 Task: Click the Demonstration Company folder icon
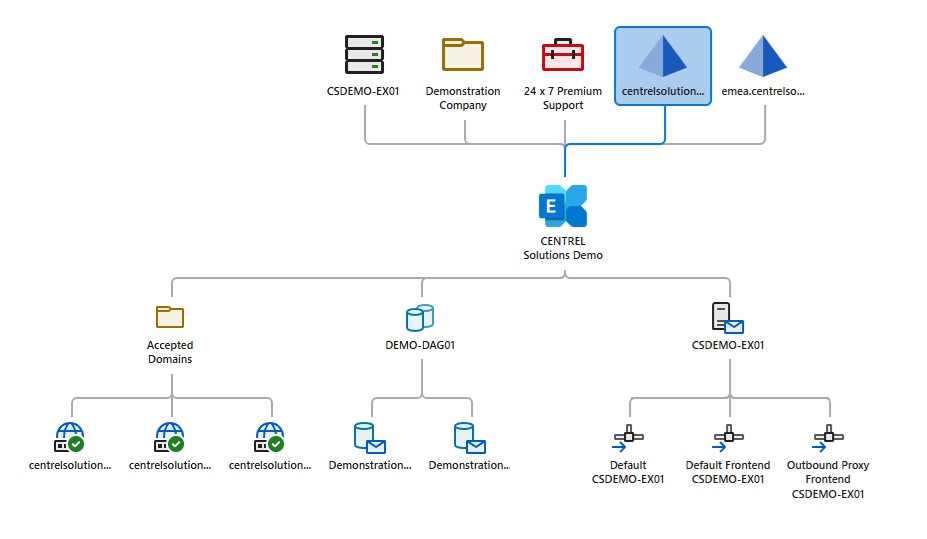(x=463, y=54)
